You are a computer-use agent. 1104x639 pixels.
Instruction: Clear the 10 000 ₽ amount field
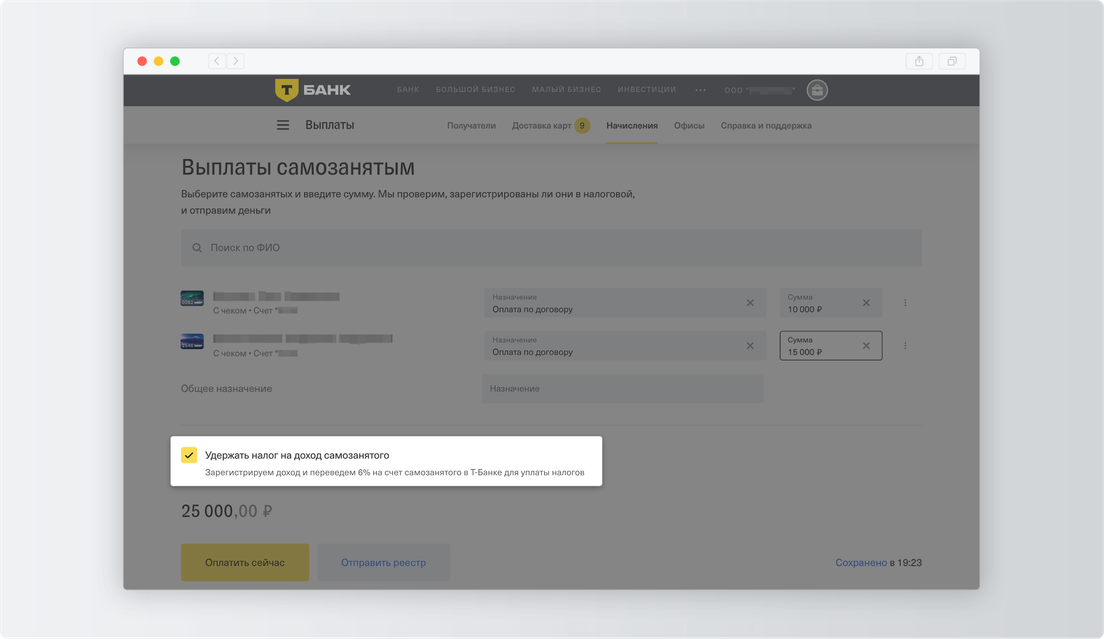[x=866, y=303]
